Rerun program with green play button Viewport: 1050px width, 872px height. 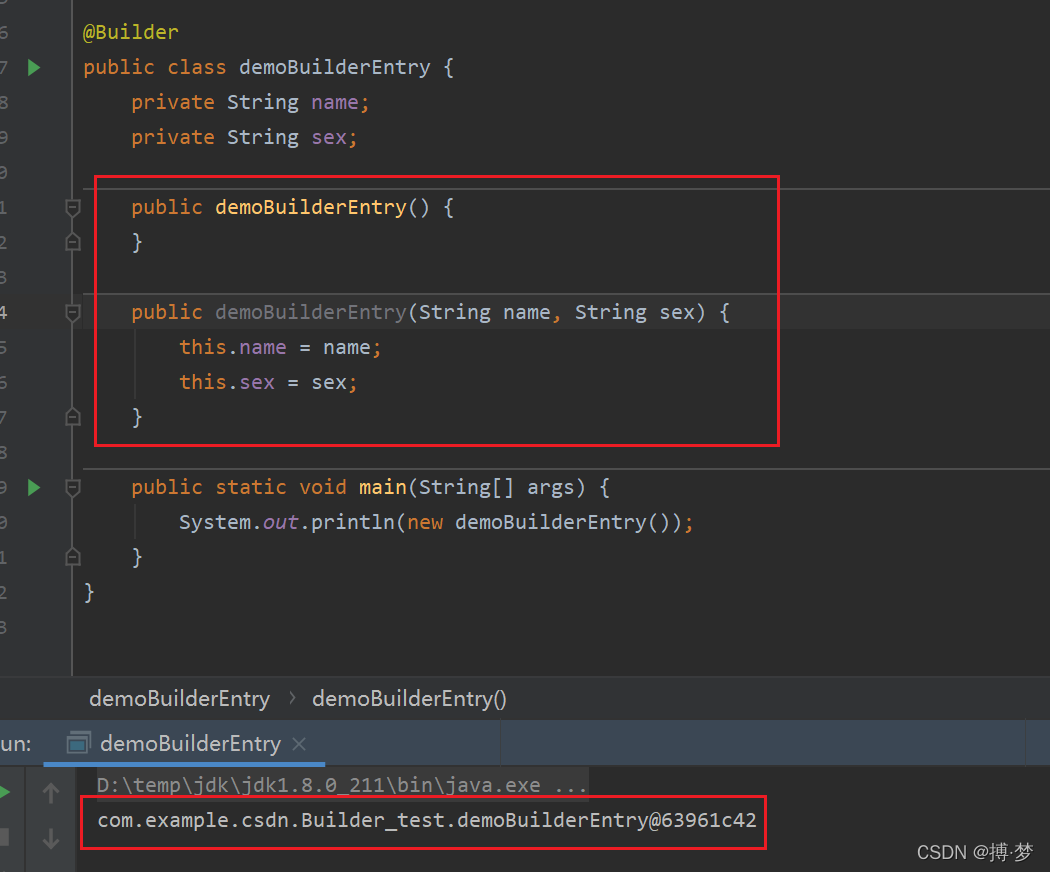4,793
